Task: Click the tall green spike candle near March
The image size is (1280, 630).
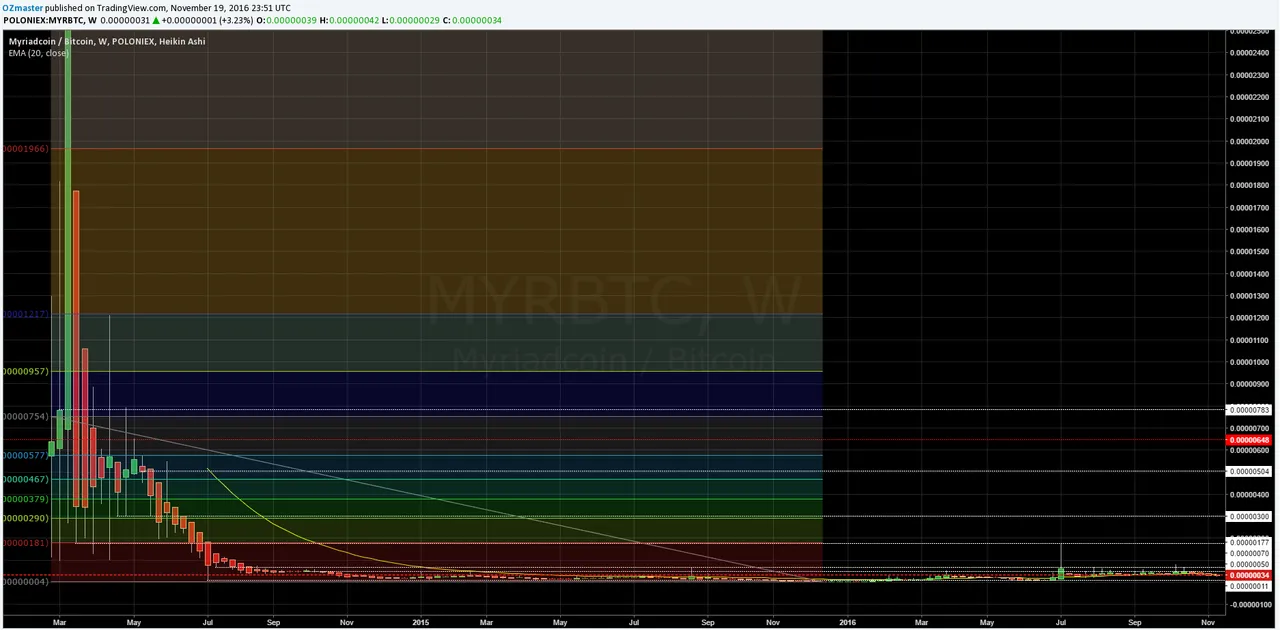Action: [x=68, y=228]
